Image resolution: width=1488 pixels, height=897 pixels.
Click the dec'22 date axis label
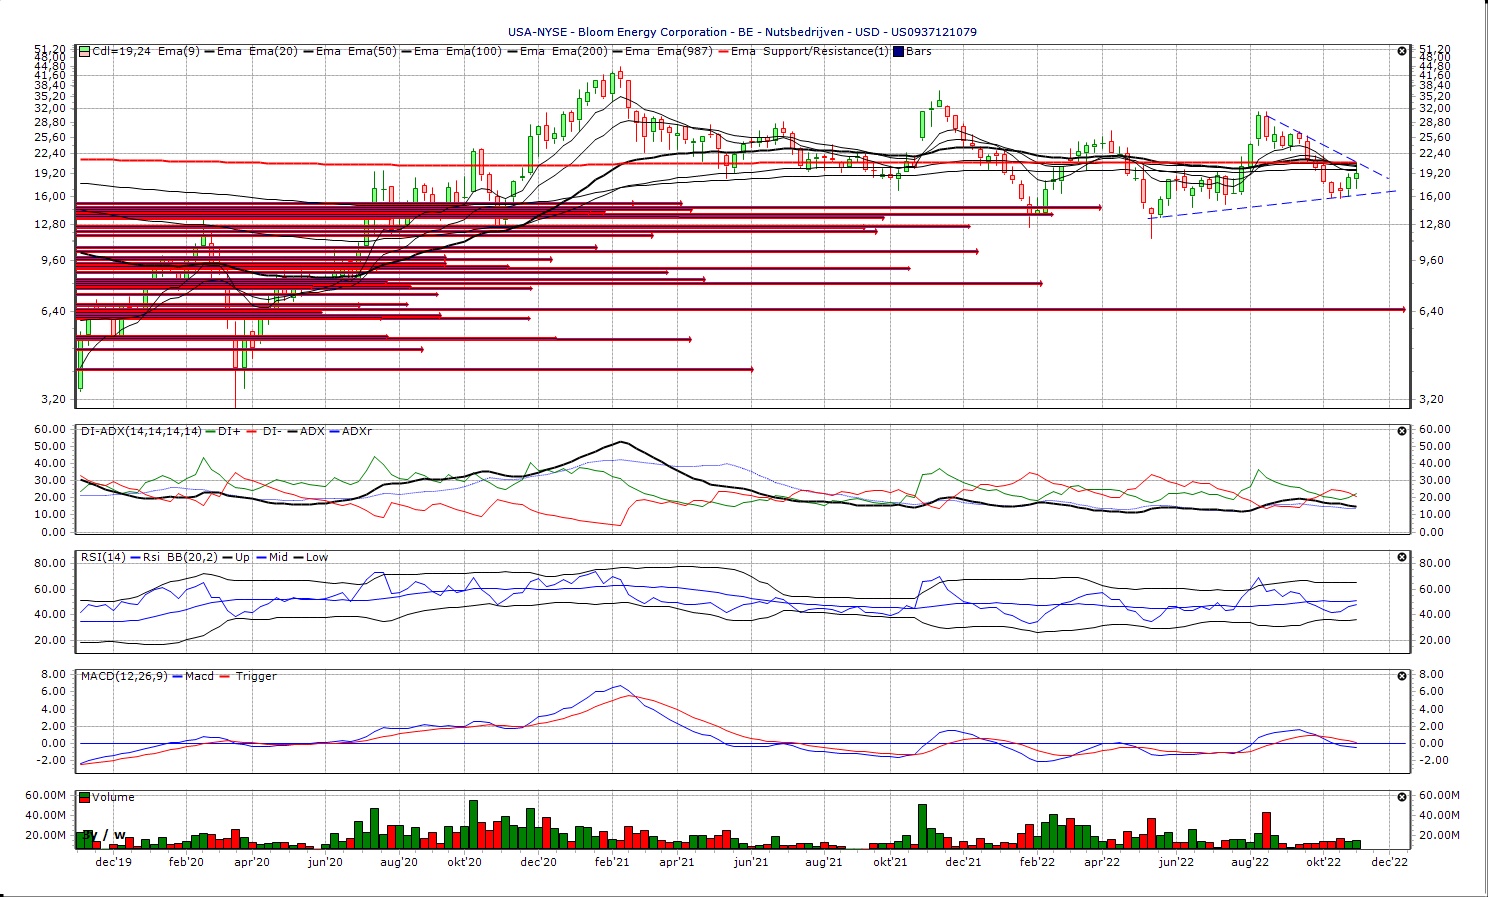[1390, 862]
